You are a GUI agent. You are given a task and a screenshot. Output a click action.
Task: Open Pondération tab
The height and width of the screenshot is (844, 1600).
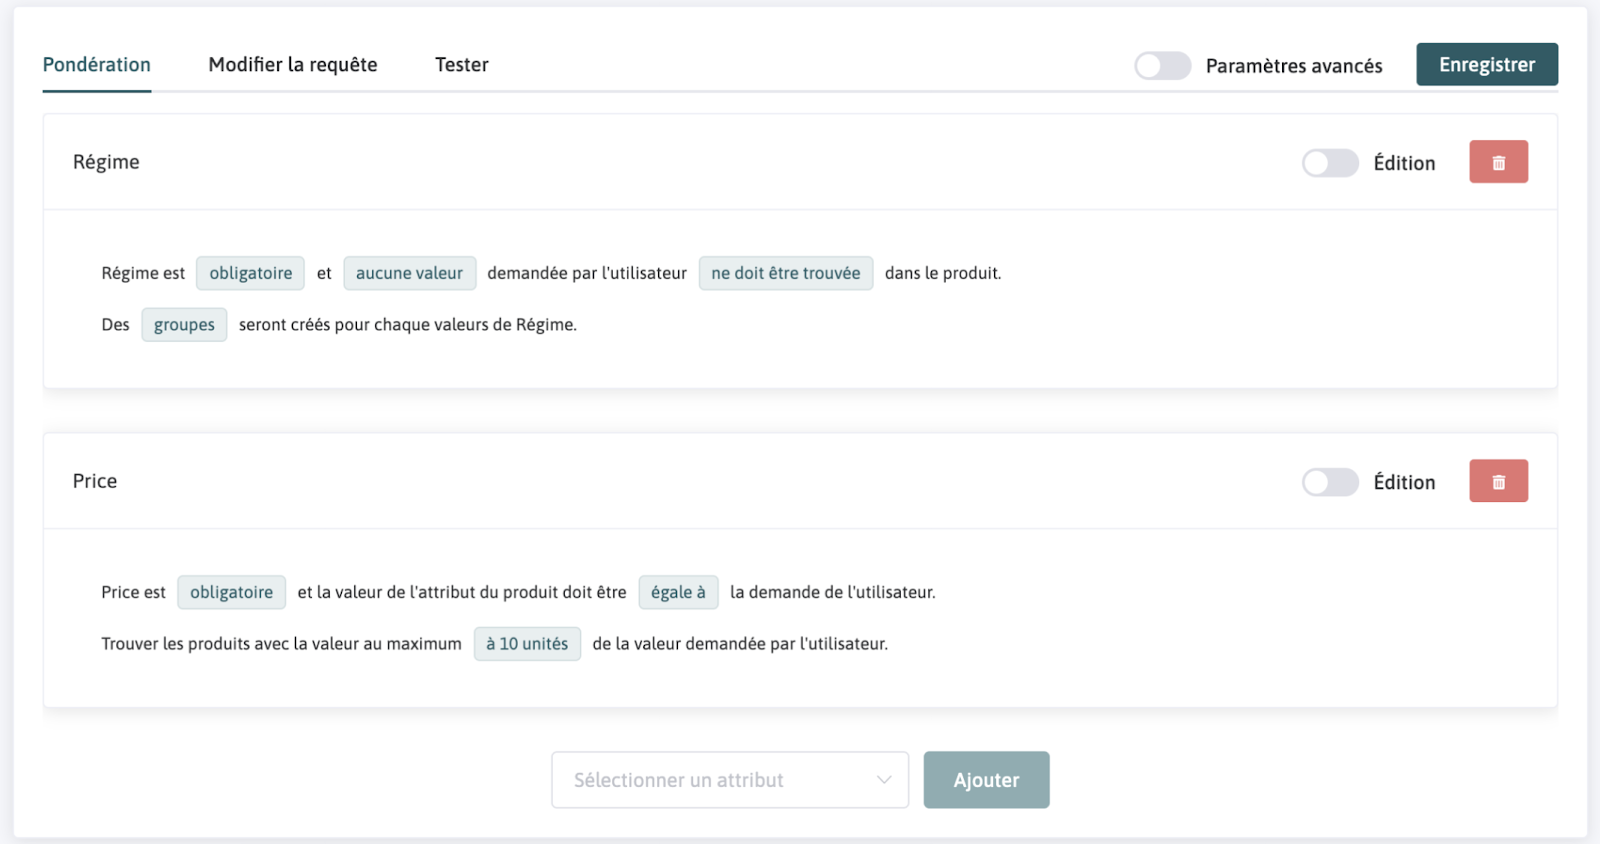(x=97, y=65)
